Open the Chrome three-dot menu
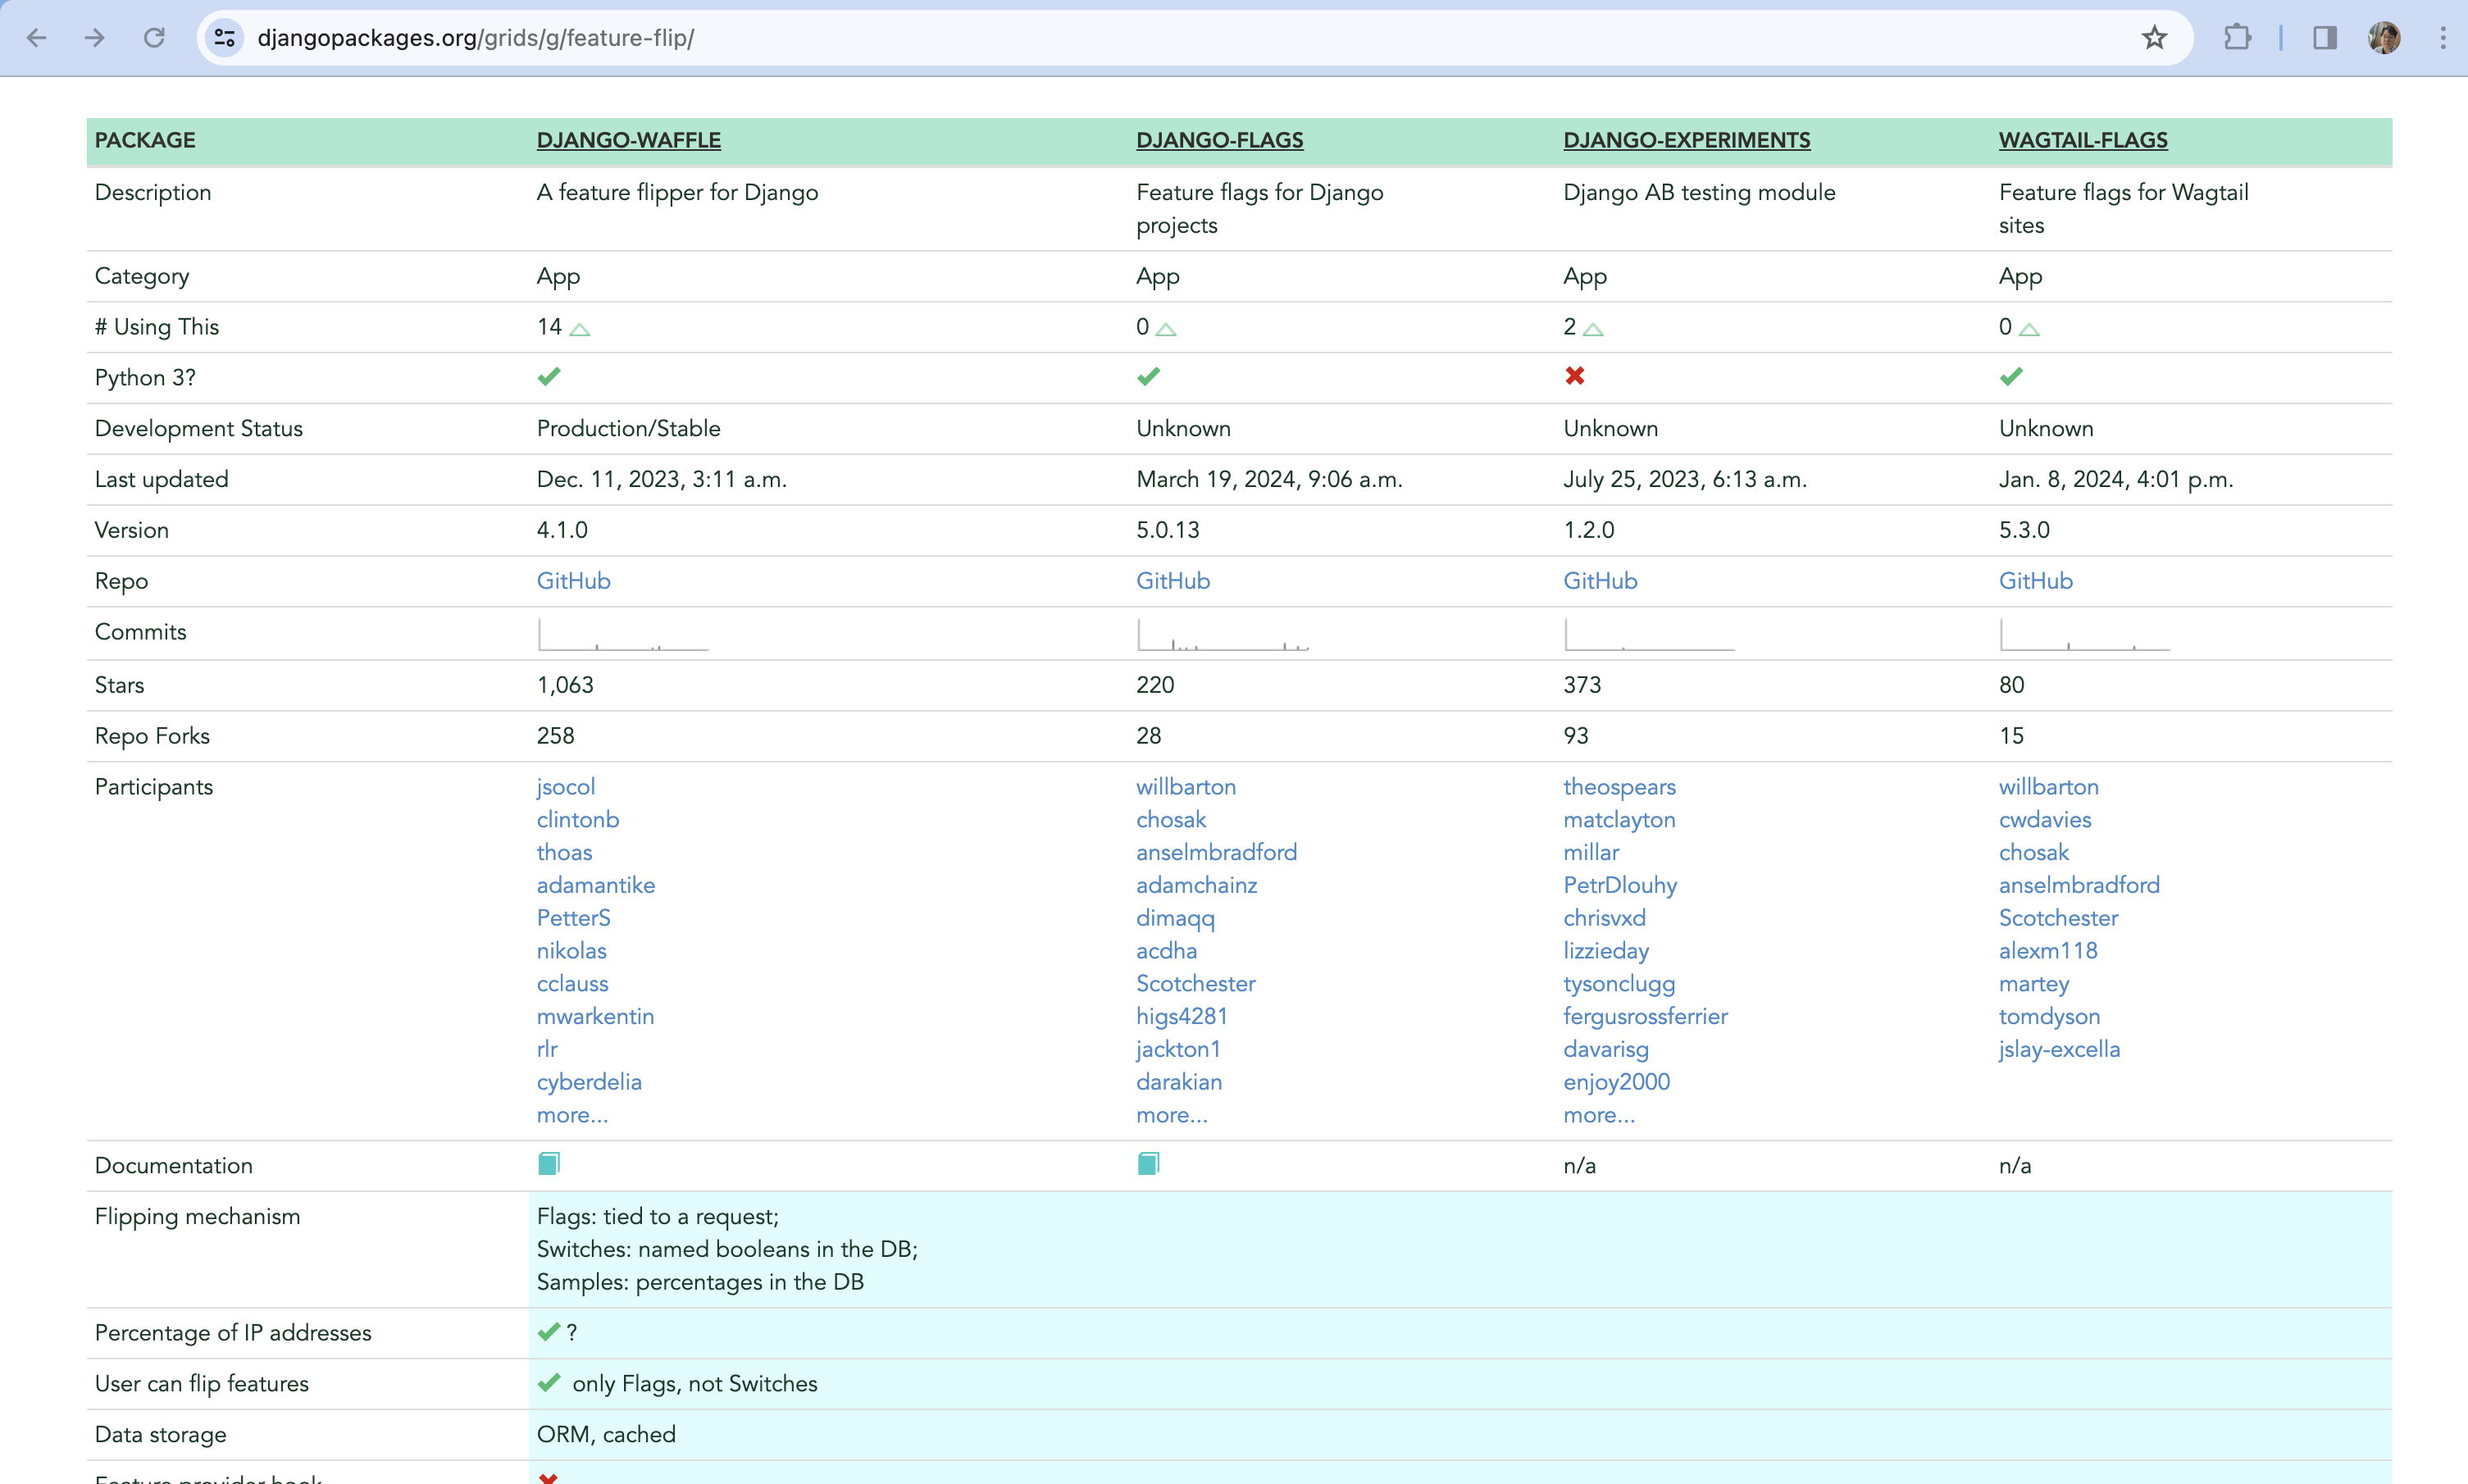This screenshot has height=1484, width=2468. (x=2443, y=37)
